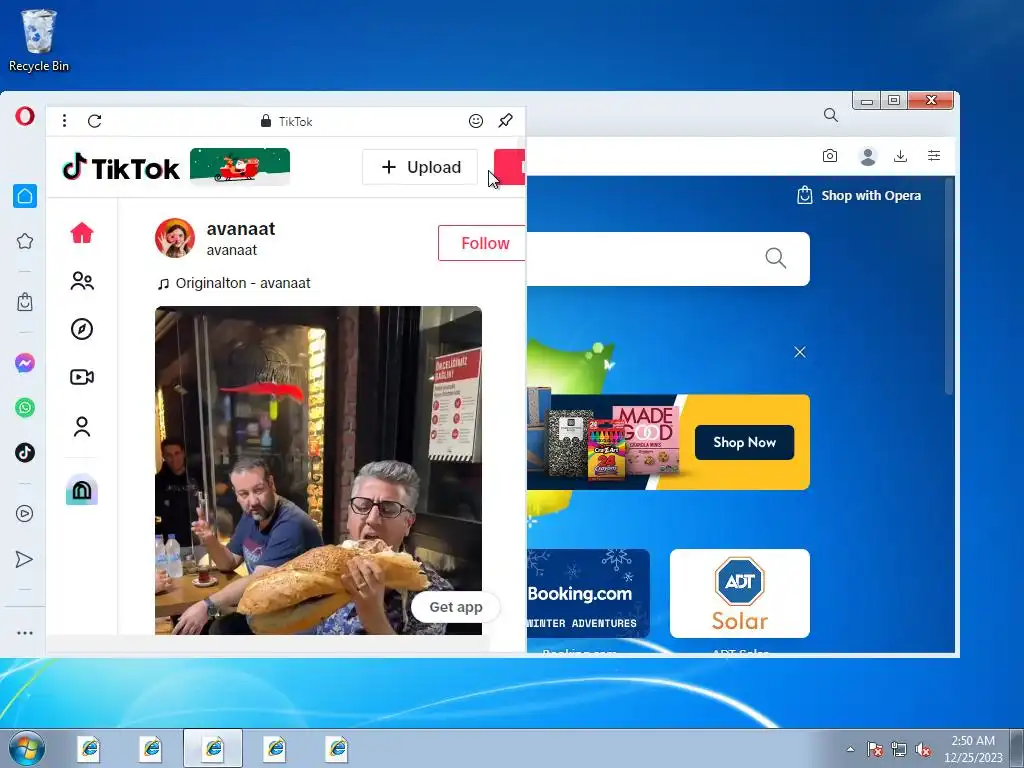Viewport: 1024px width, 768px height.
Task: Click the Action Center flag icon
Action: pos(875,749)
